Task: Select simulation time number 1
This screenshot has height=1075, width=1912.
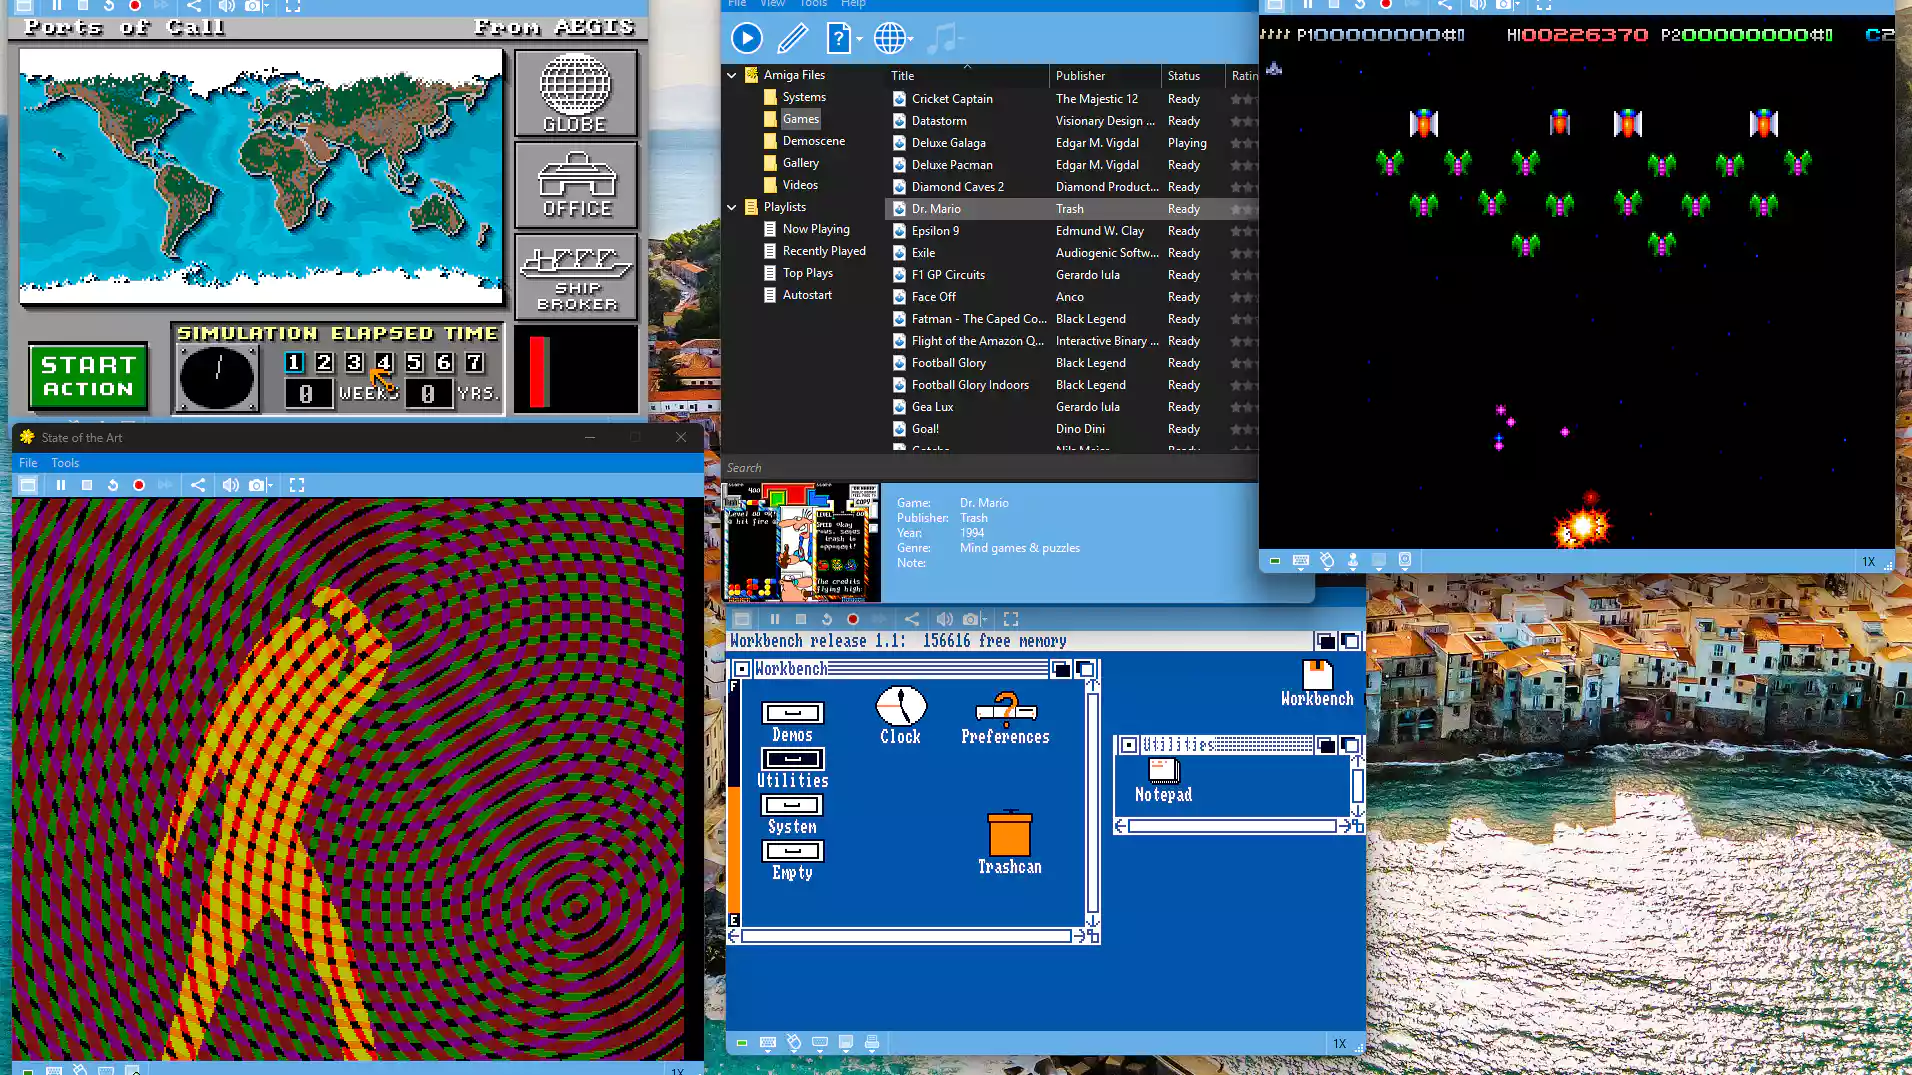Action: [294, 362]
